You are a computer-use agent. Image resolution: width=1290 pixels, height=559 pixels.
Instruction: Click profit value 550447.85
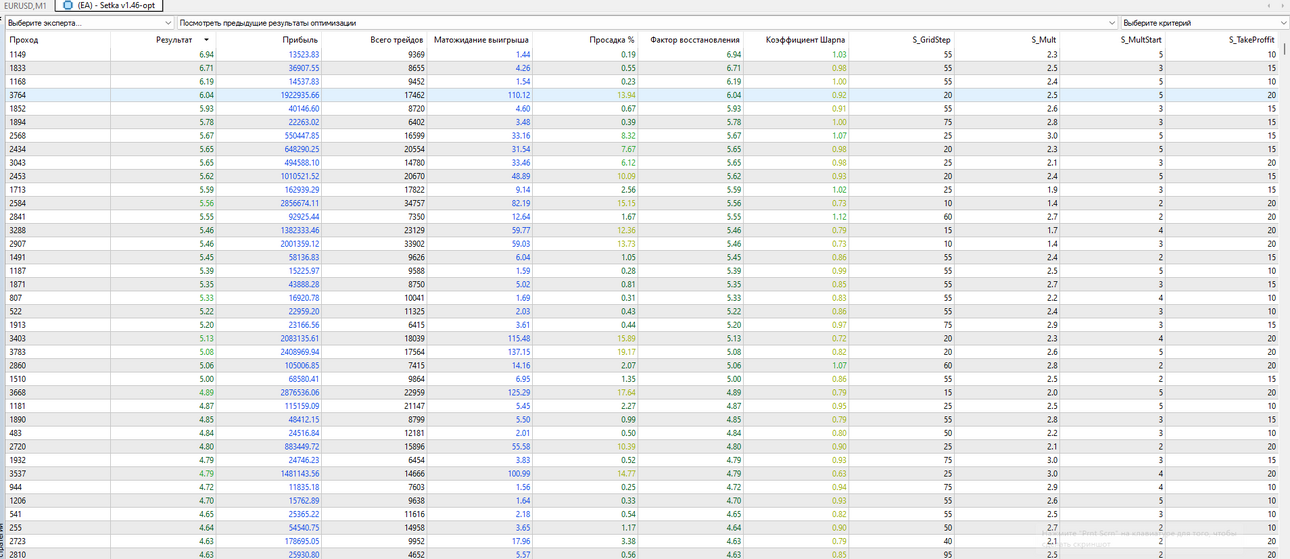click(300, 135)
